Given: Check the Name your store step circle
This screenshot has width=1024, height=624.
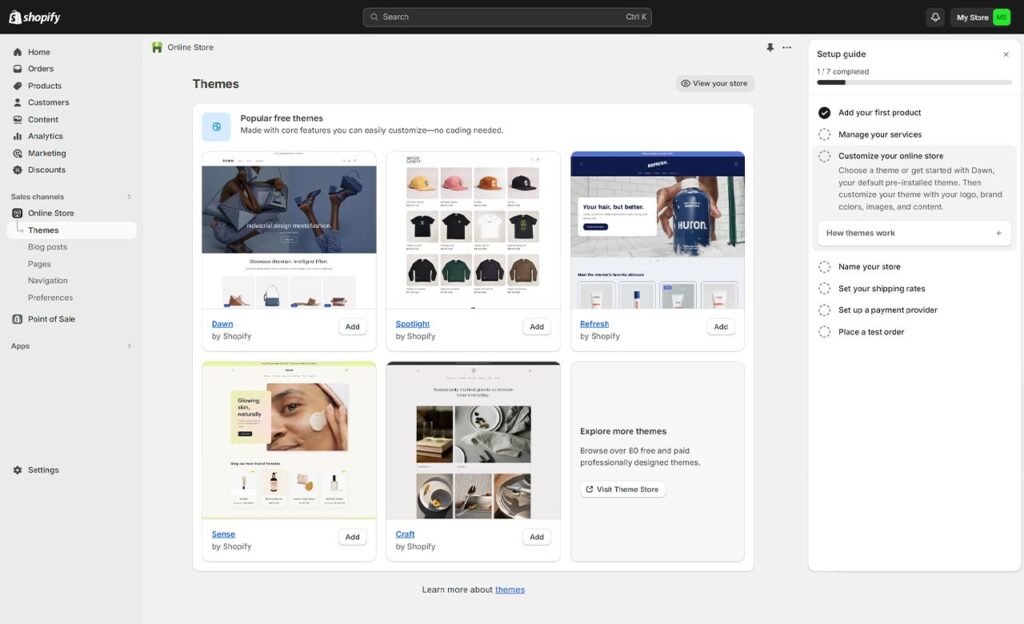Looking at the screenshot, I should click(824, 267).
